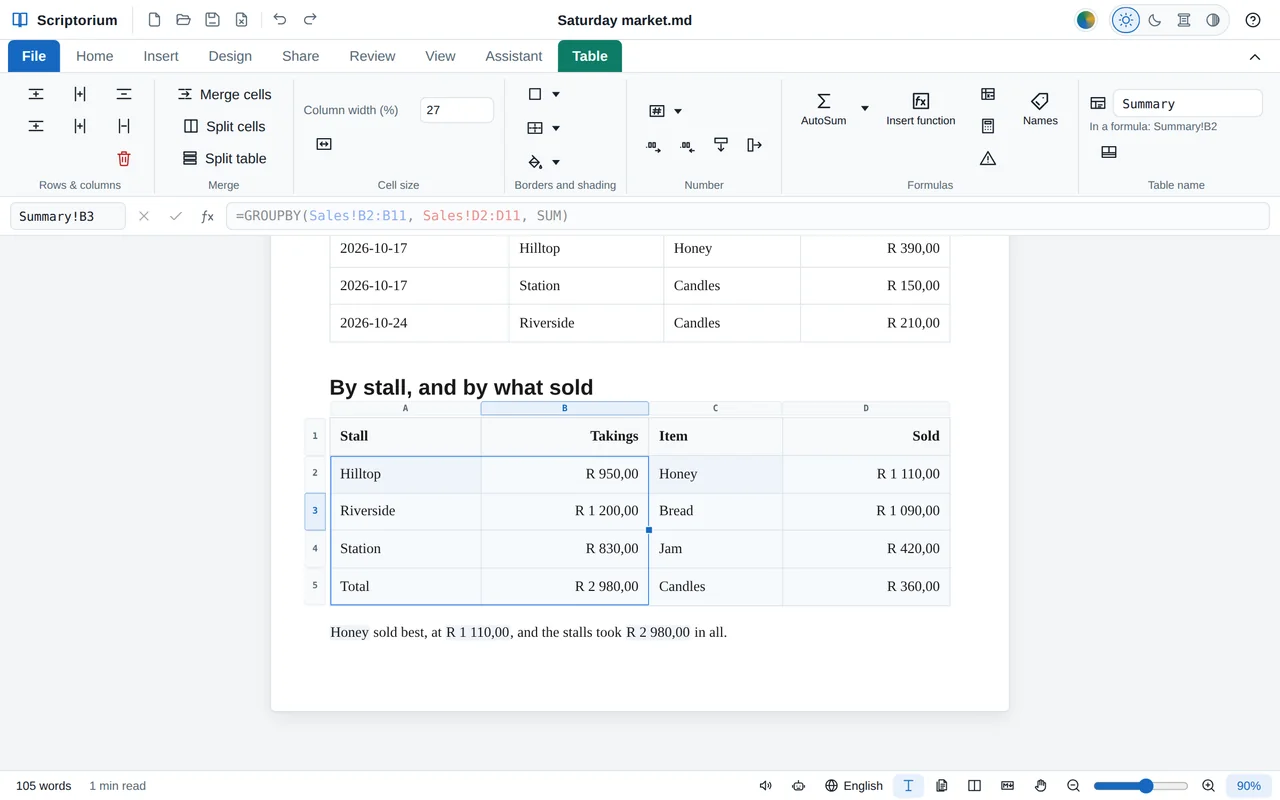Image resolution: width=1280 pixels, height=800 pixels.
Task: Open the Insert function dialog
Action: point(920,109)
